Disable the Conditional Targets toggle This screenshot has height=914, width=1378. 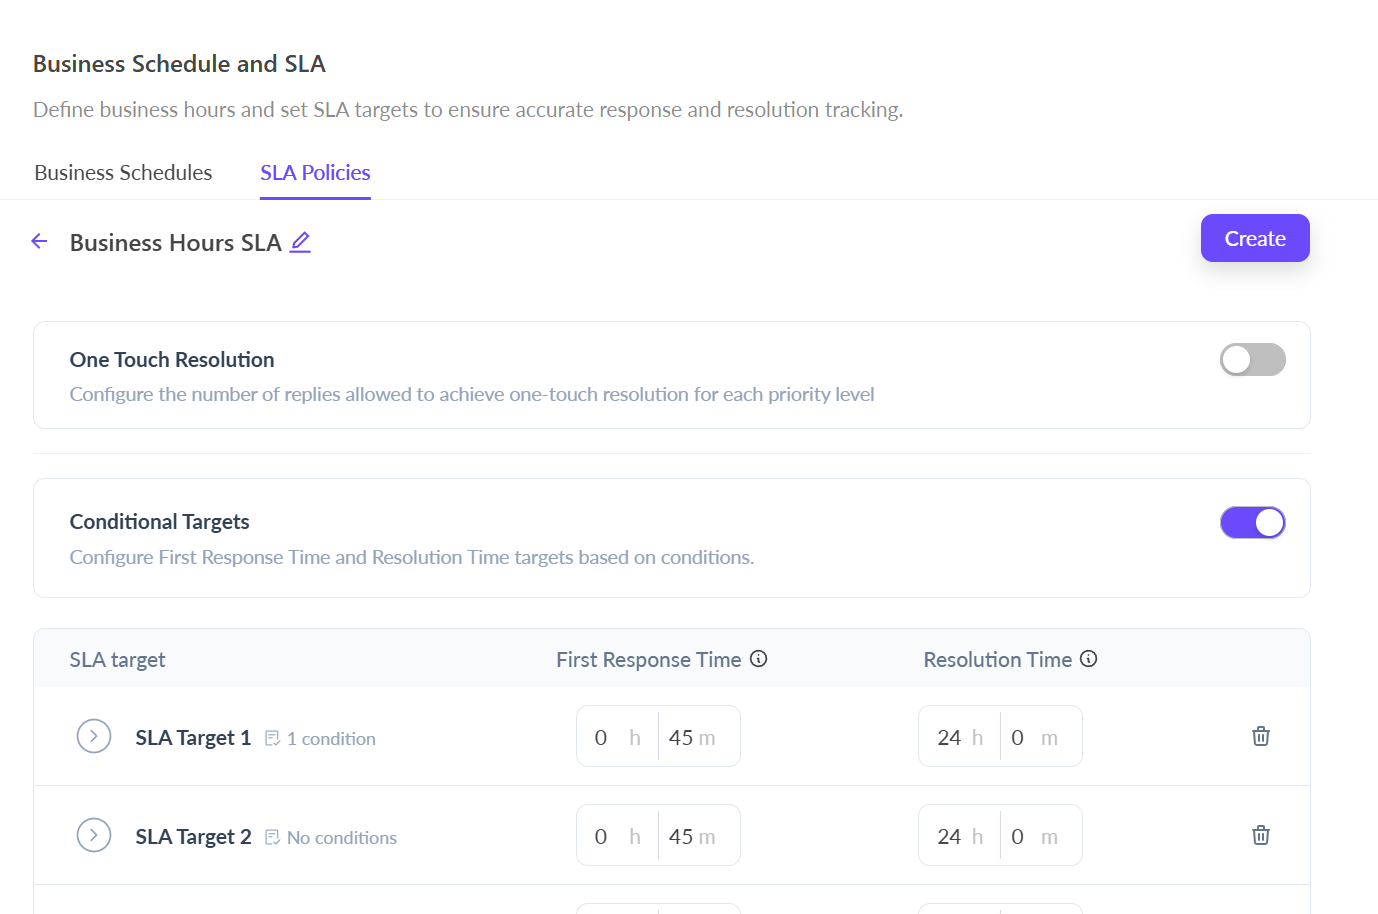pyautogui.click(x=1252, y=522)
